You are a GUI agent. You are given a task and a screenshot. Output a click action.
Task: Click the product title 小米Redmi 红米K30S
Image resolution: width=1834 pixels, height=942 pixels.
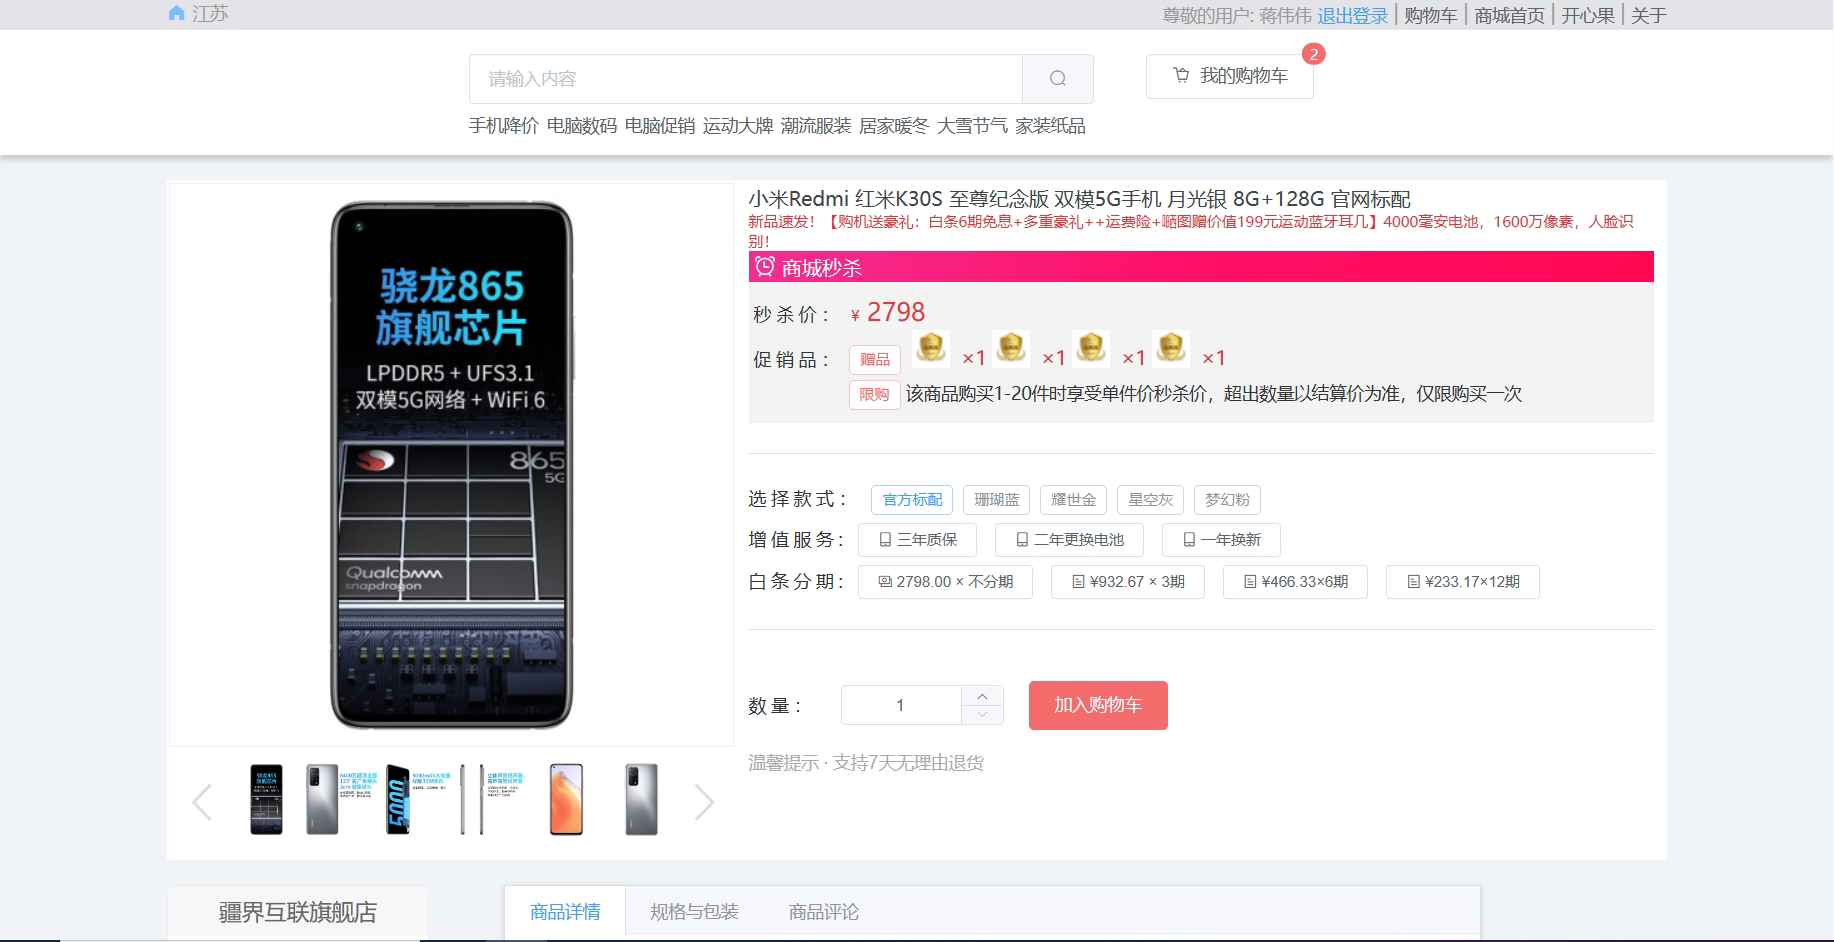click(1080, 199)
